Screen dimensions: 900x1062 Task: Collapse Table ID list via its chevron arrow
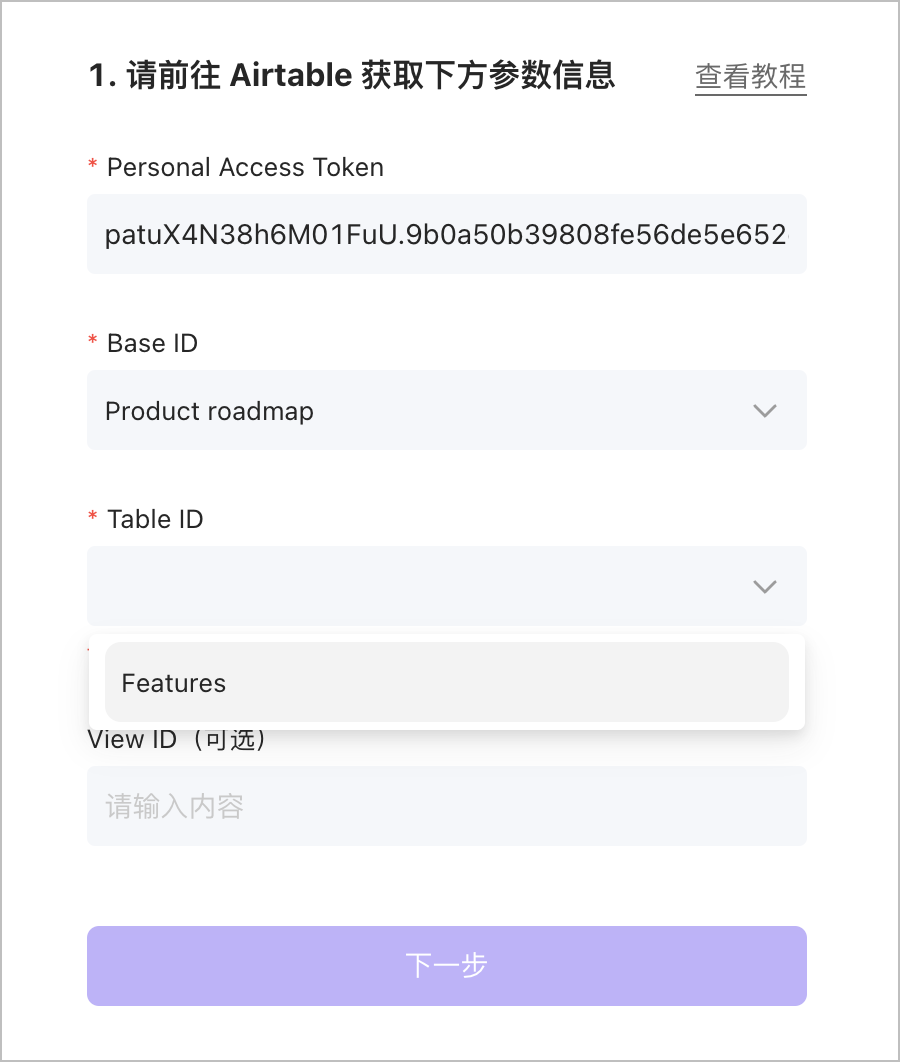765,586
